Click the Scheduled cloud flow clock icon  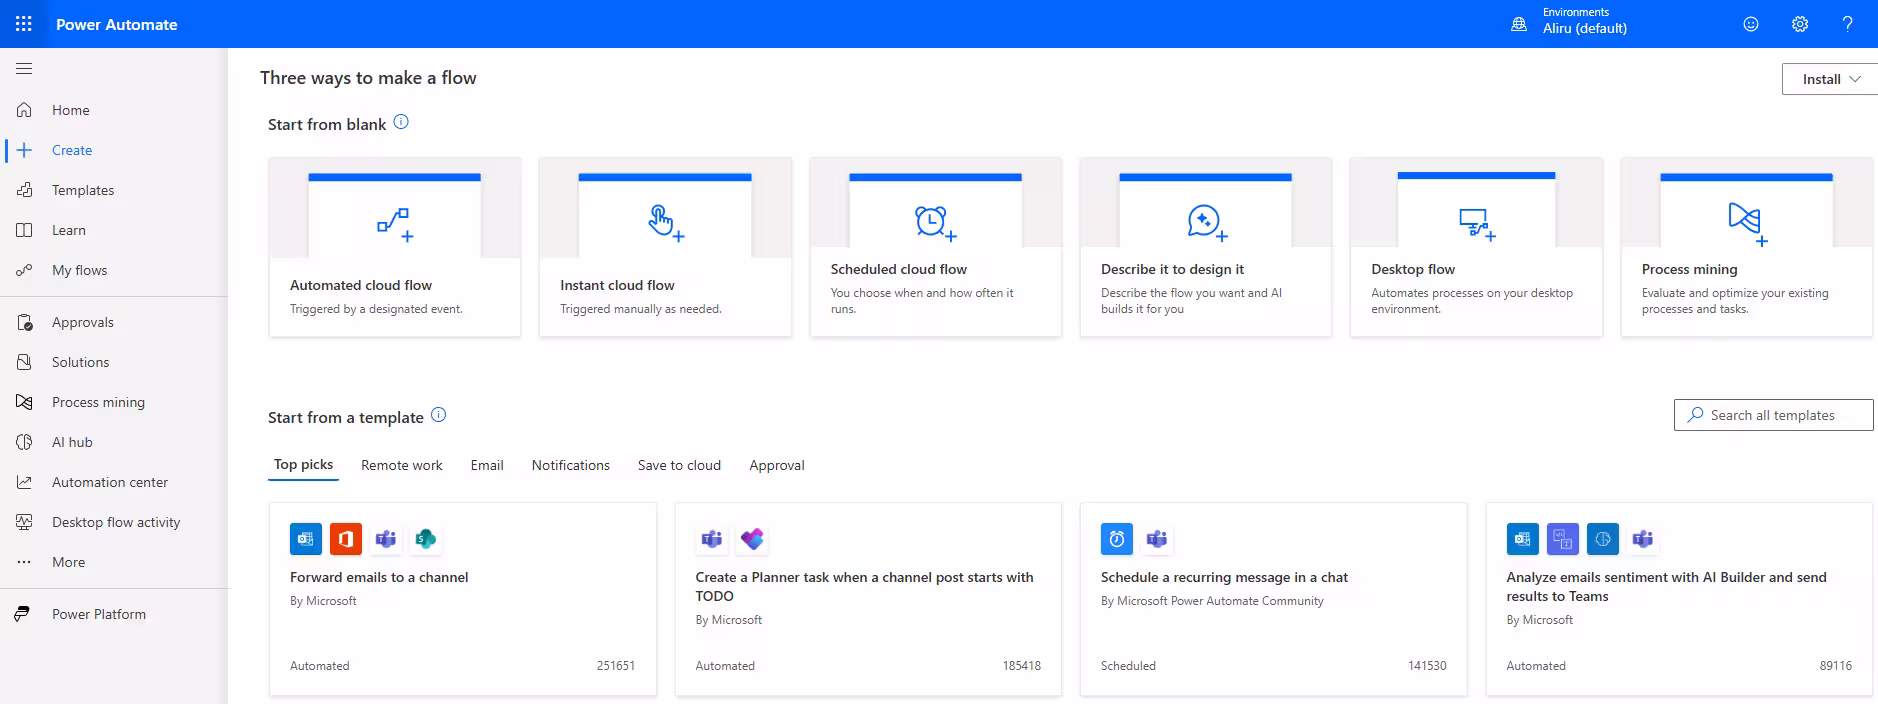(935, 222)
